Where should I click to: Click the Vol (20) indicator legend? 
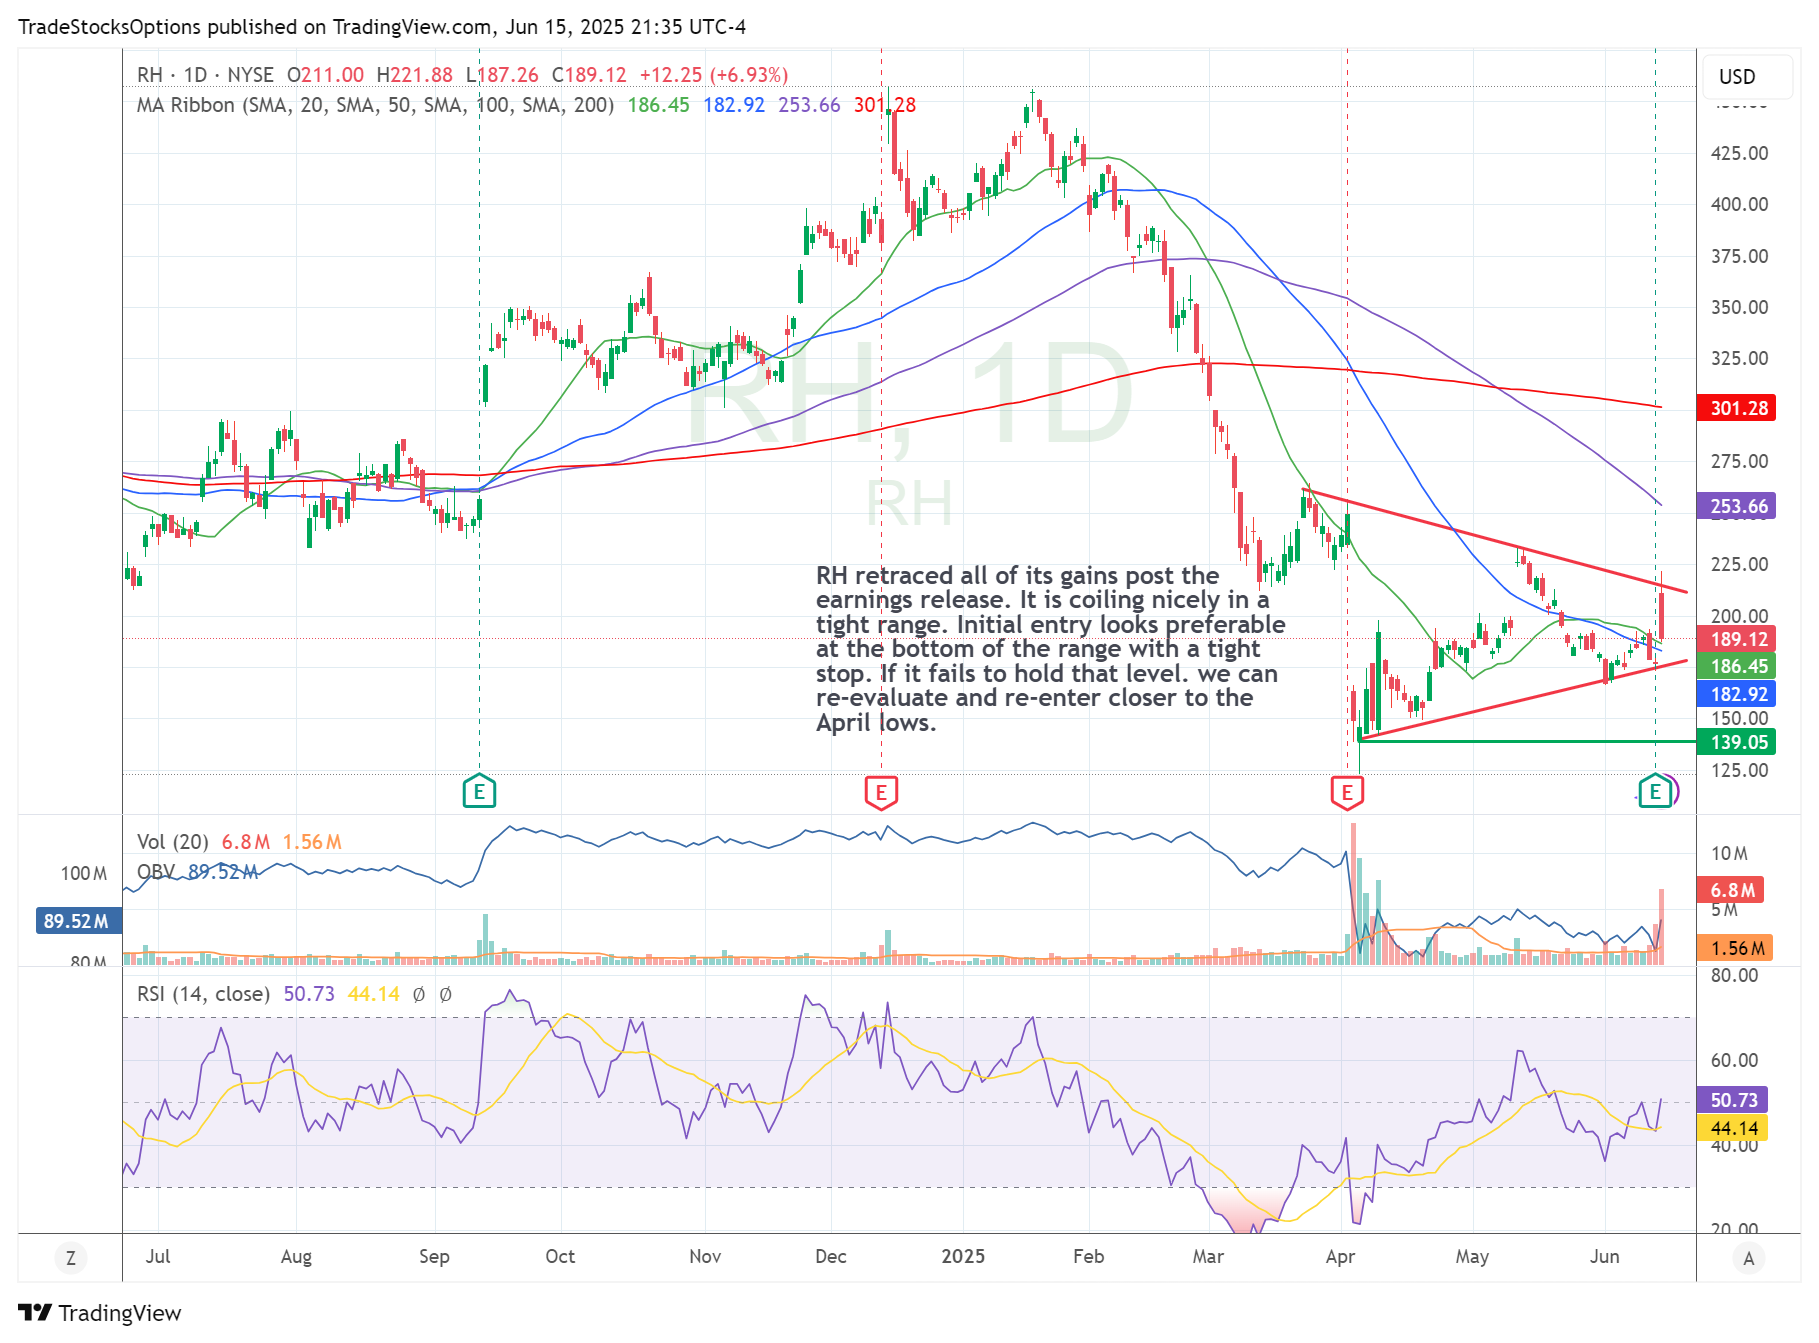[x=173, y=842]
